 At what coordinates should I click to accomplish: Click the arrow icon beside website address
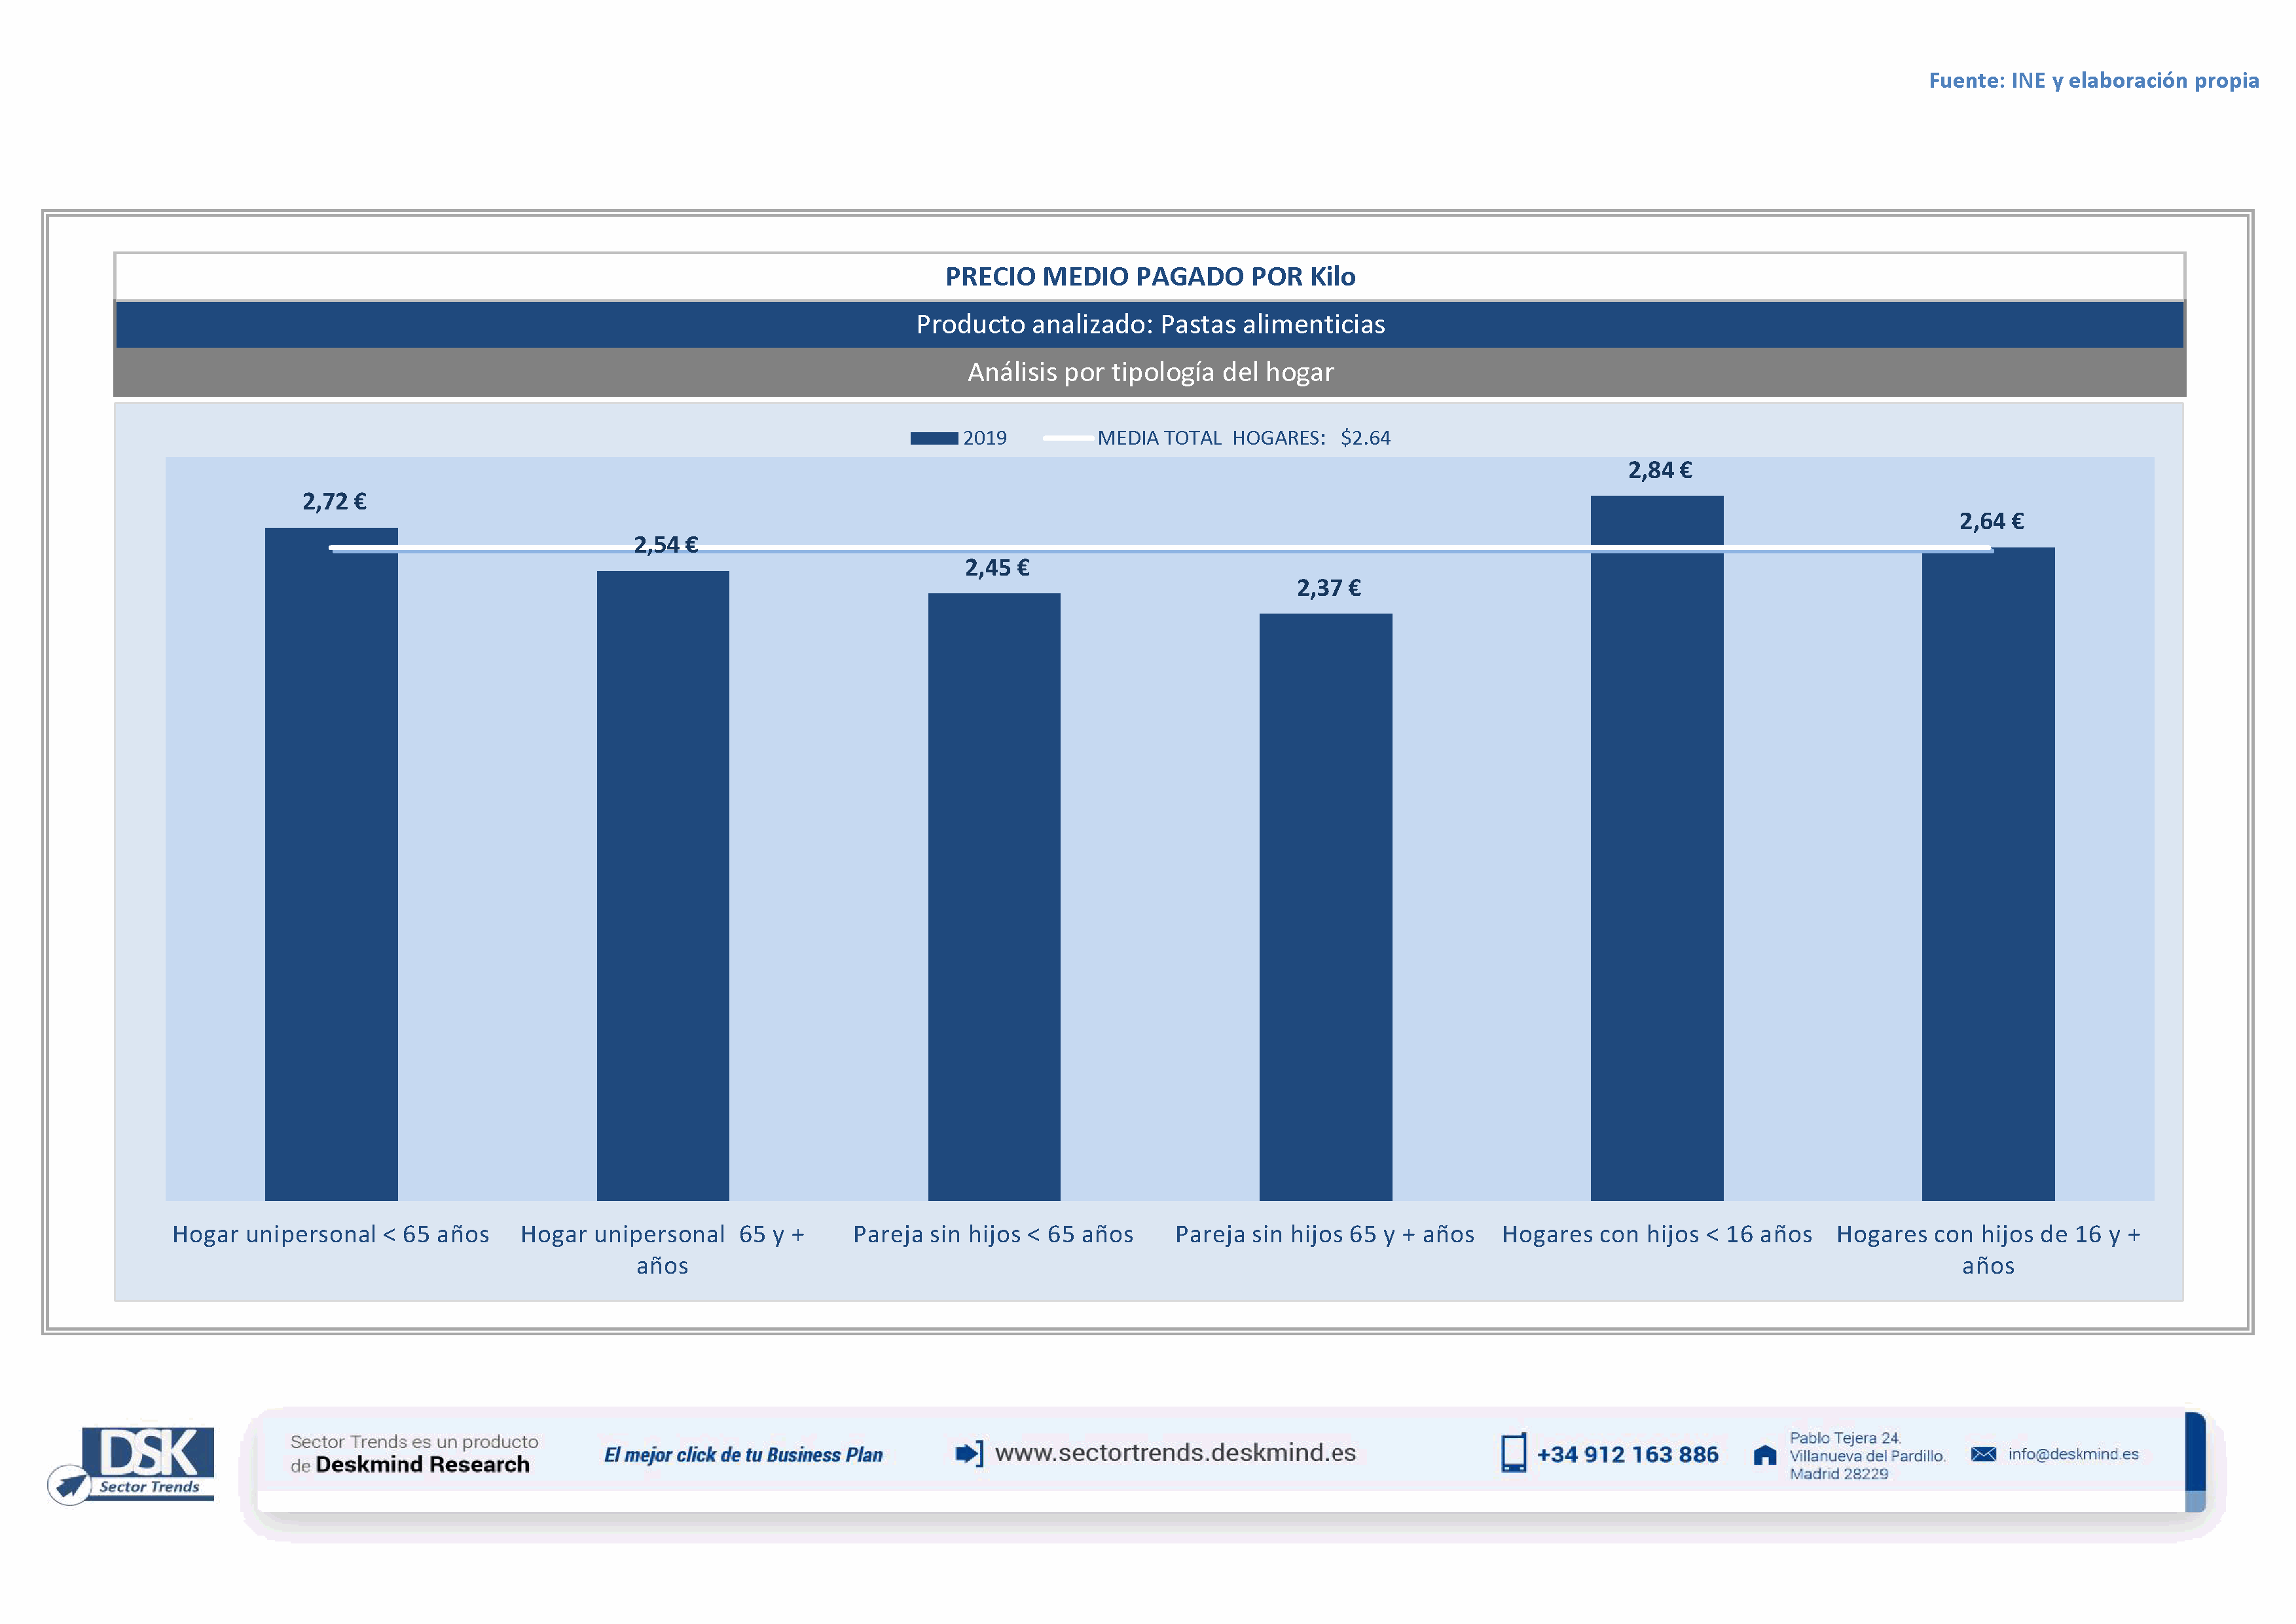click(x=968, y=1453)
